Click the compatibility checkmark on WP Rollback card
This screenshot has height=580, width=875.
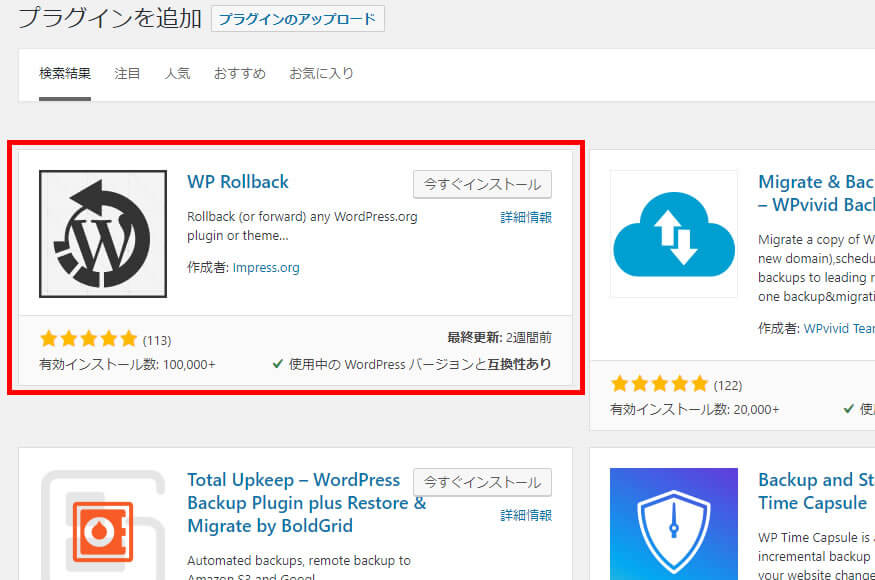(x=279, y=364)
